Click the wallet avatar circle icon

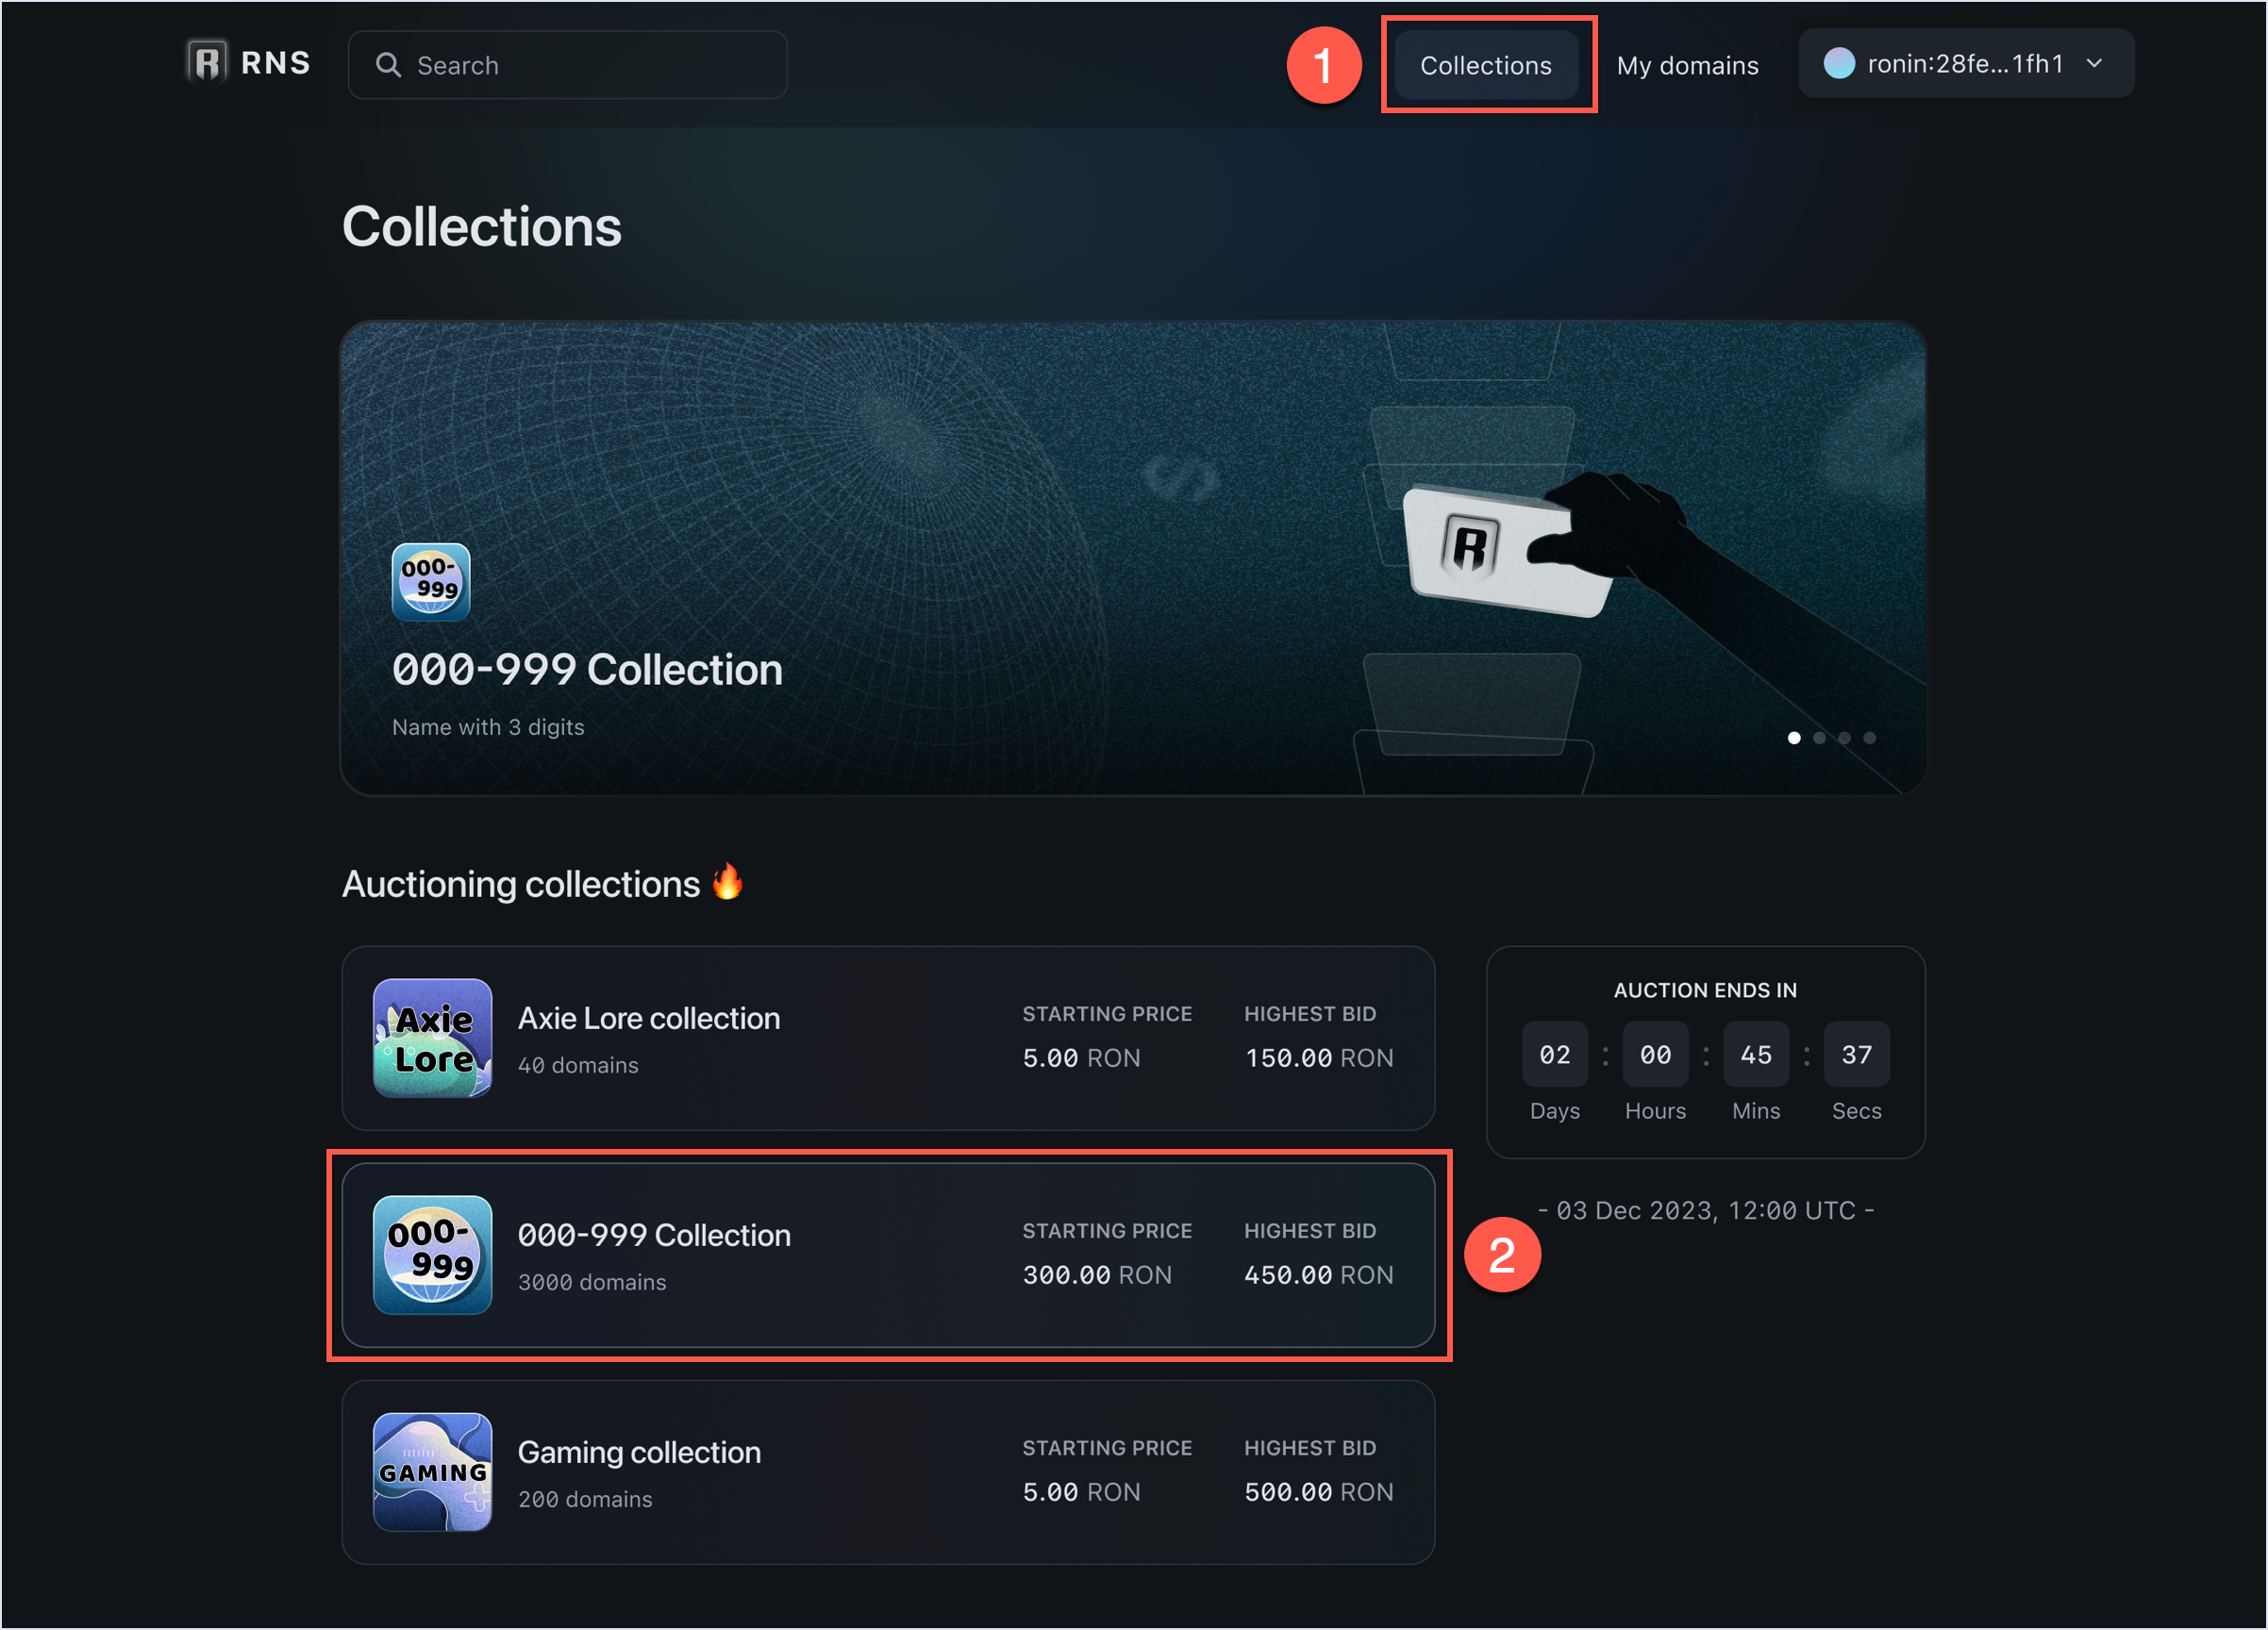1841,63
